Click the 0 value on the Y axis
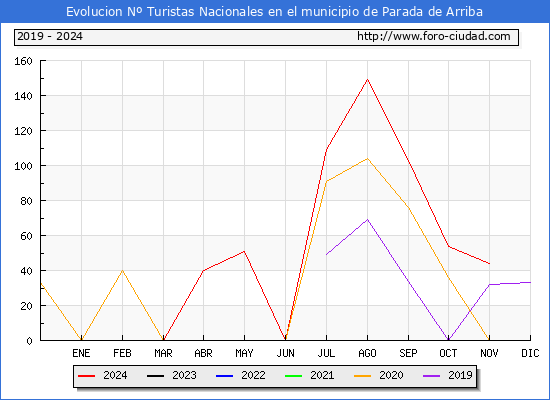550x400 pixels. (29, 341)
